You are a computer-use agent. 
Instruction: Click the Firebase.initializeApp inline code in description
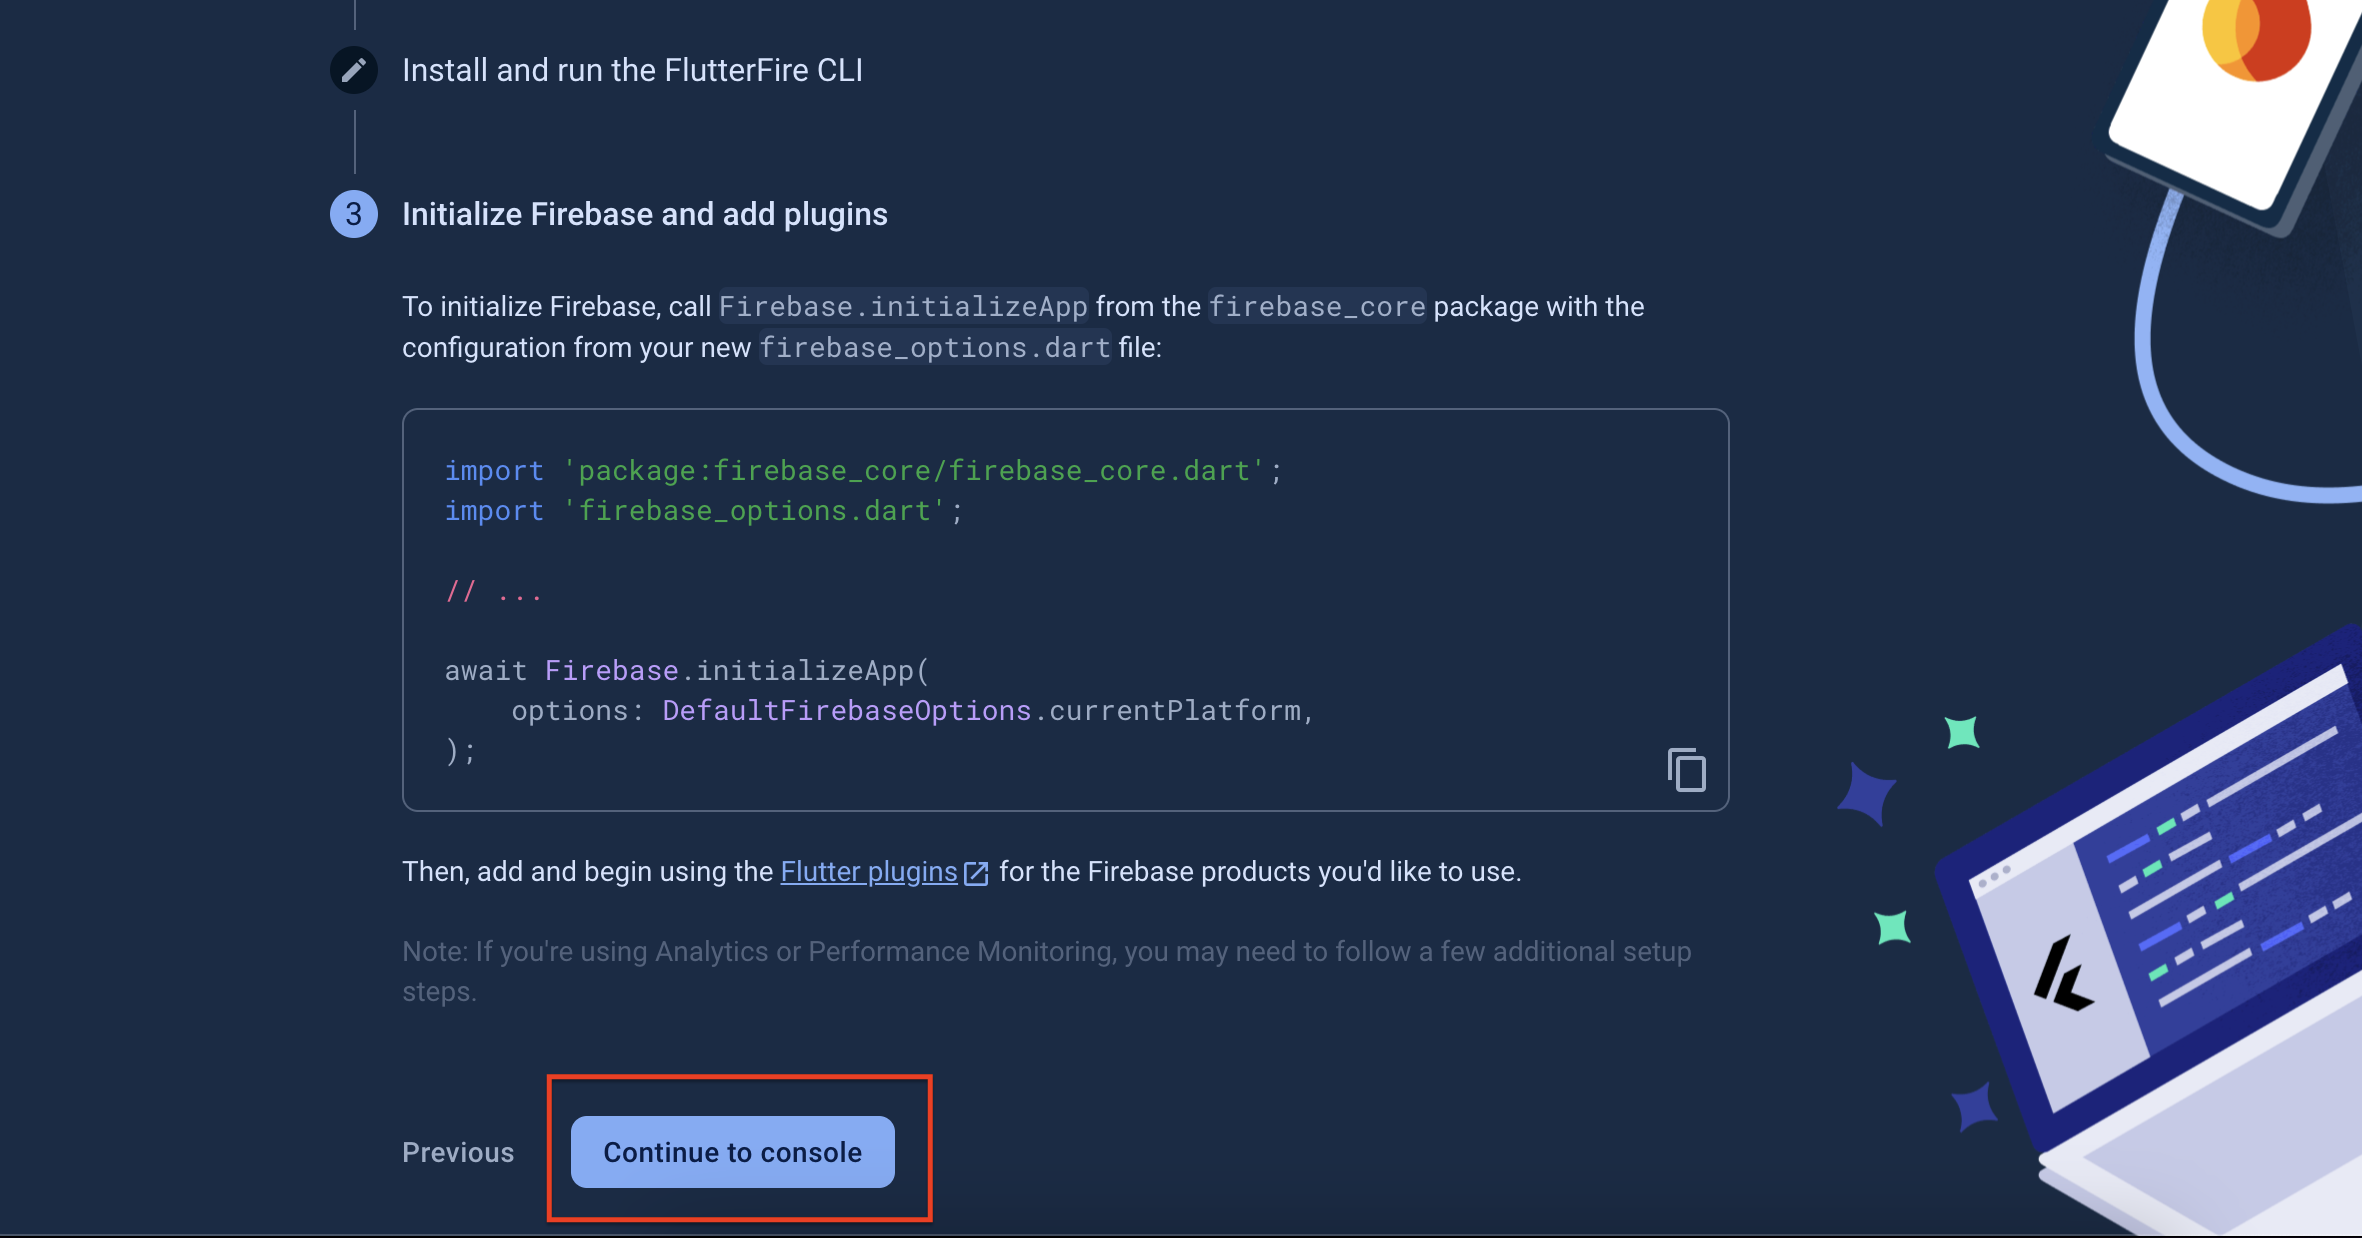coord(902,307)
